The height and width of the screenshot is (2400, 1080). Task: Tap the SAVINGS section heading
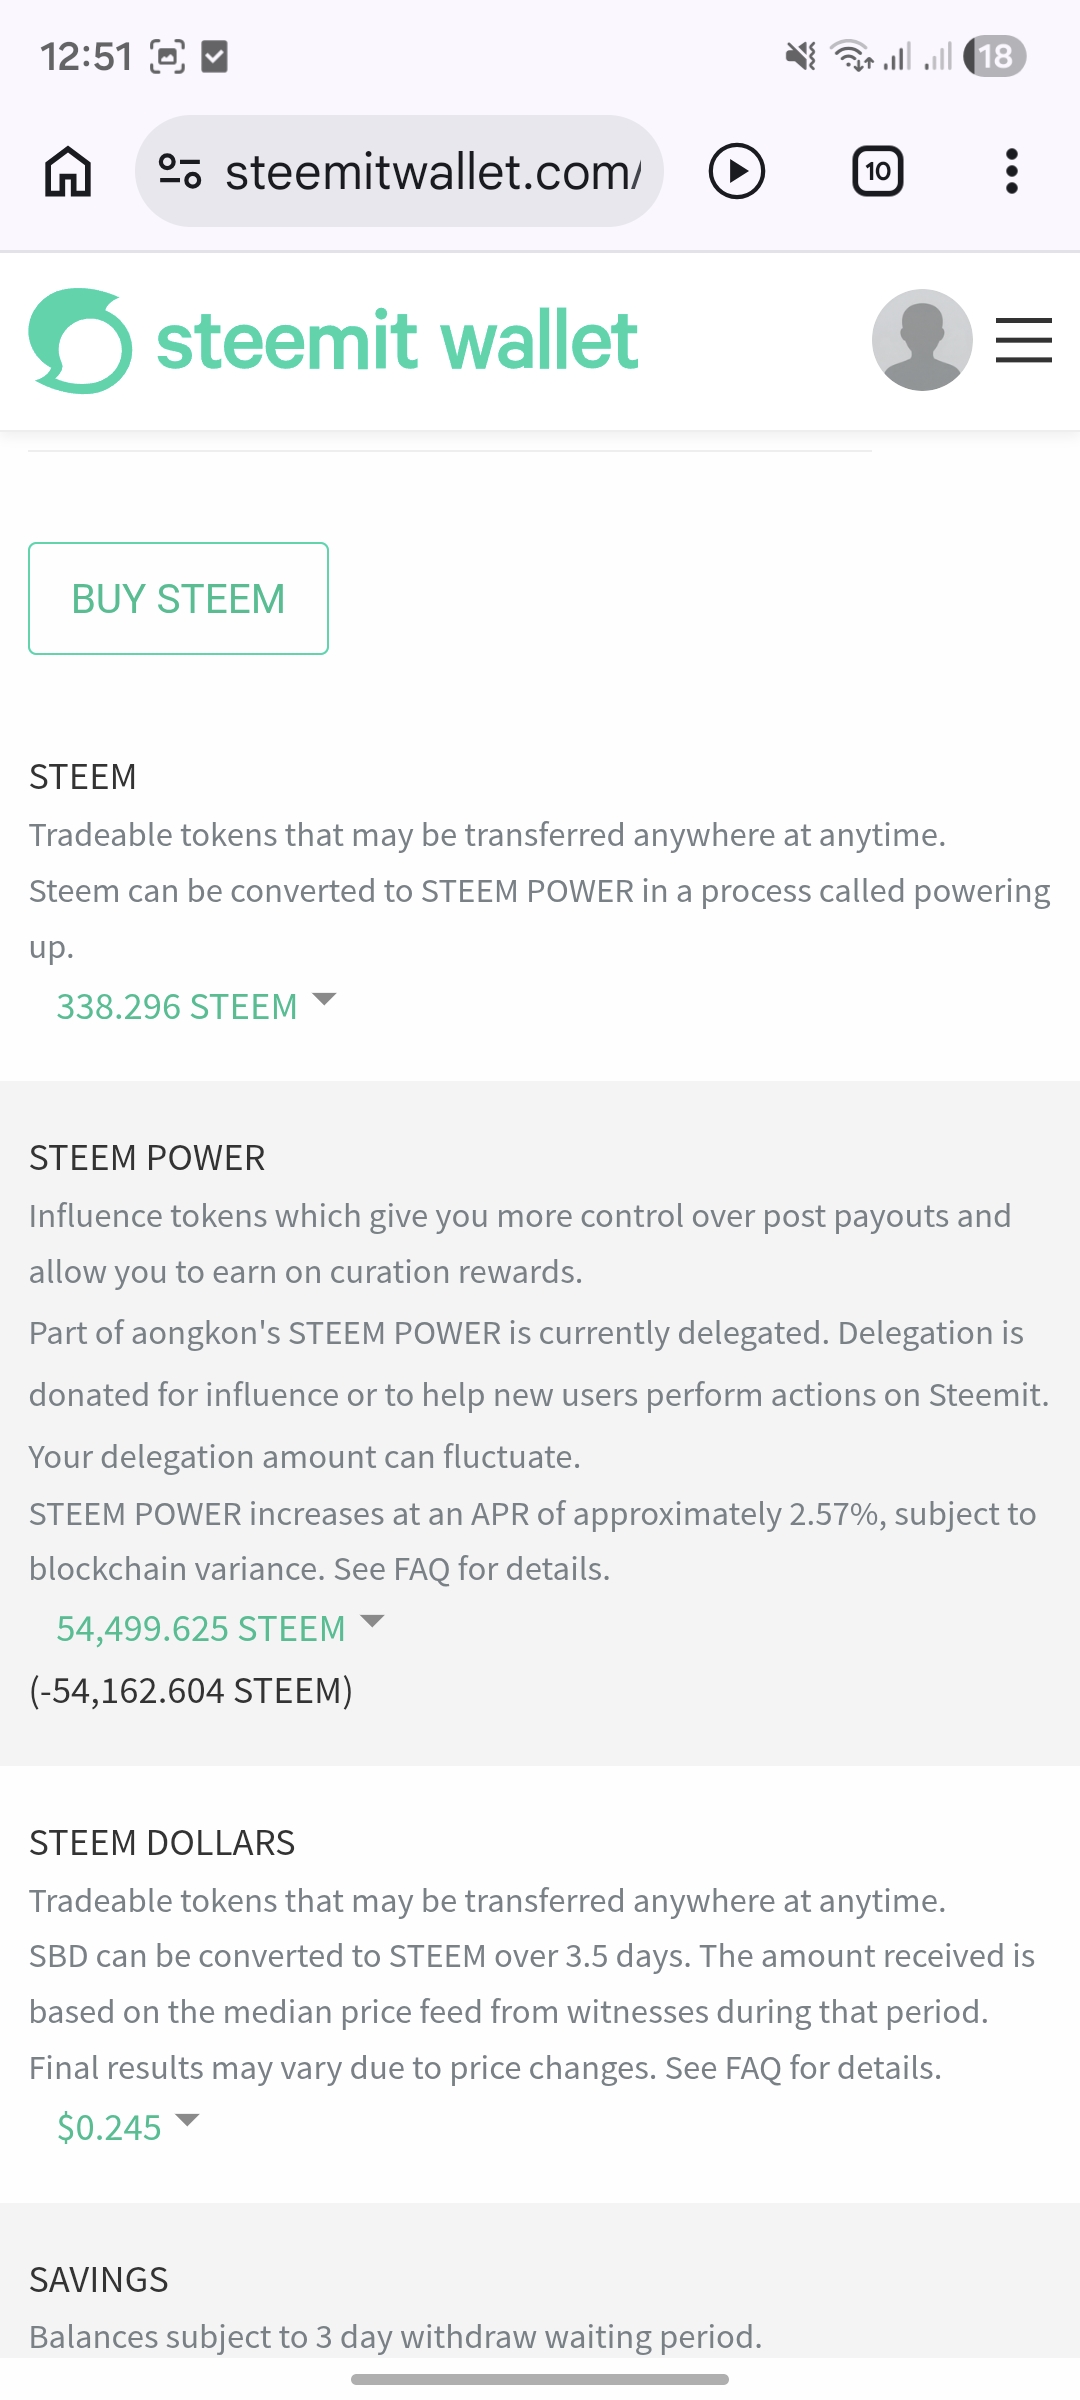coord(99,2279)
